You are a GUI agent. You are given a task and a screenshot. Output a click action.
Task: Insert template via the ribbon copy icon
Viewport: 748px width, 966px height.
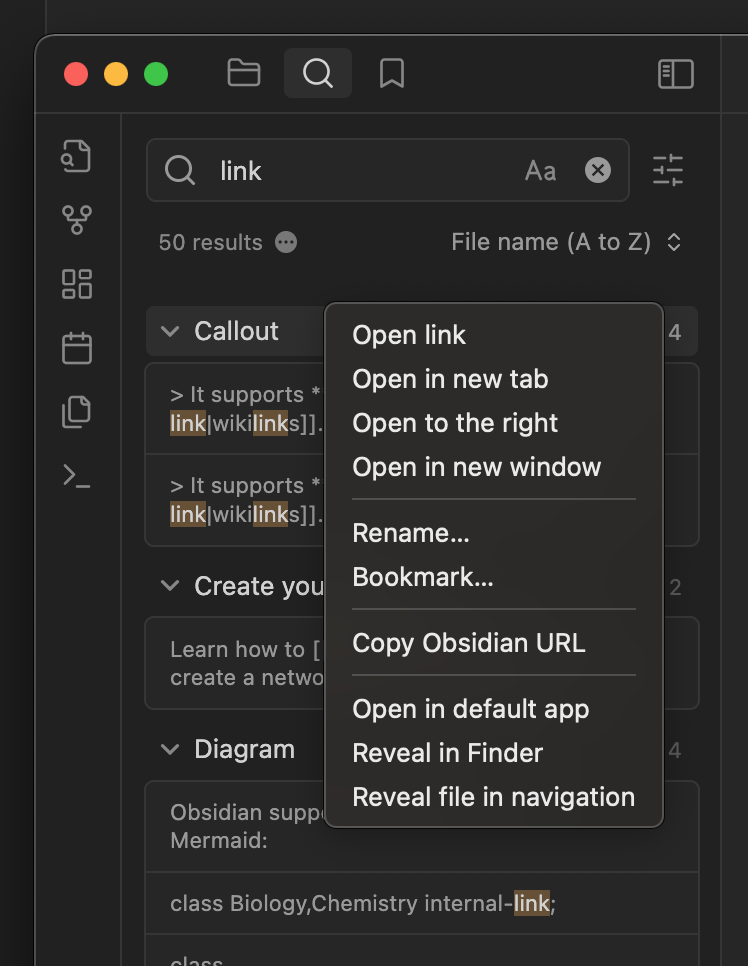(76, 412)
